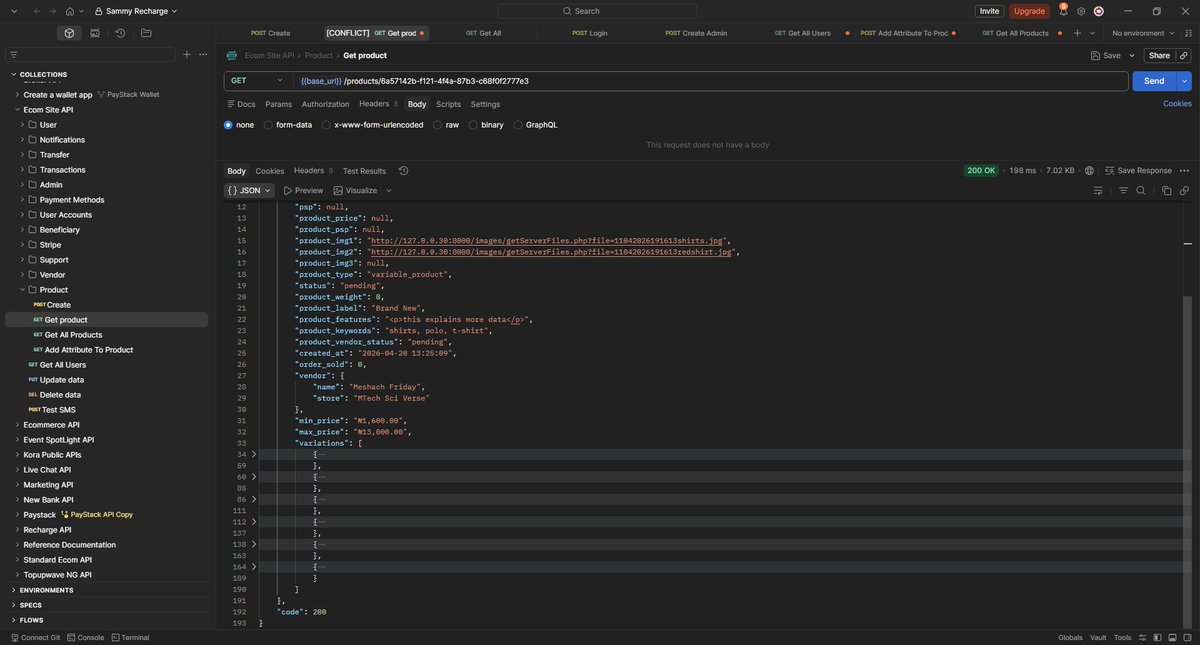Open the Scripts request tab

pyautogui.click(x=448, y=104)
